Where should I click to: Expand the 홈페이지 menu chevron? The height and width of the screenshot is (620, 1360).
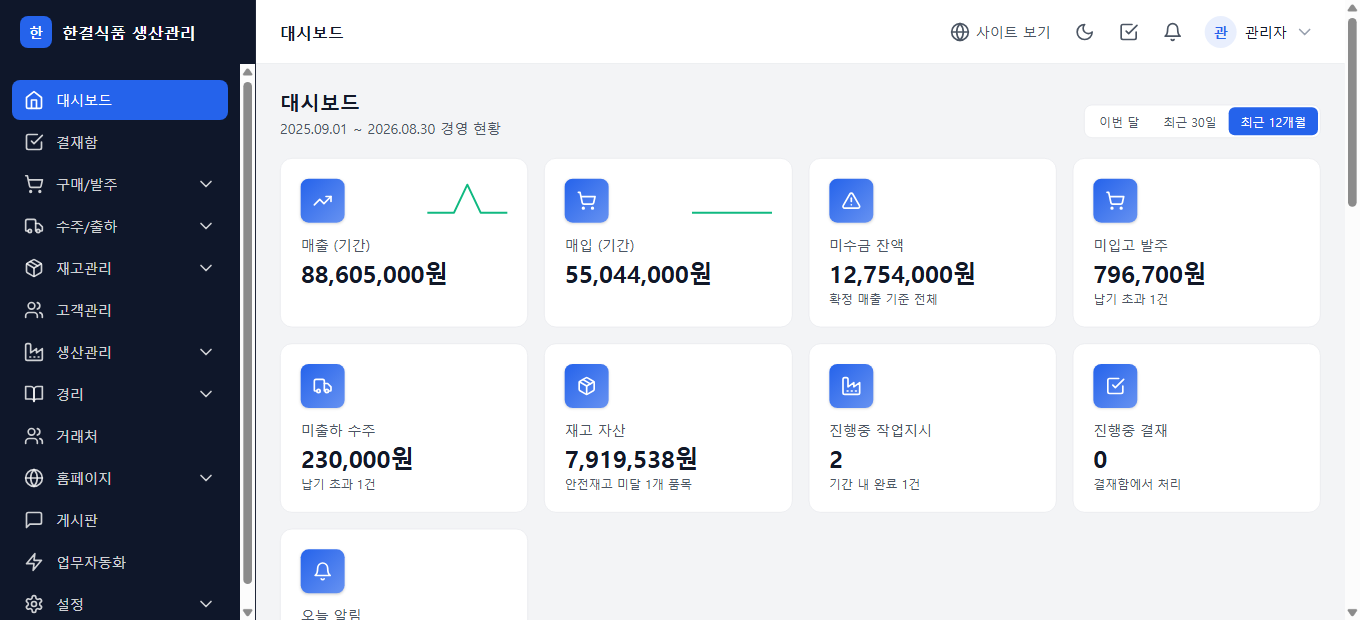pyautogui.click(x=206, y=478)
